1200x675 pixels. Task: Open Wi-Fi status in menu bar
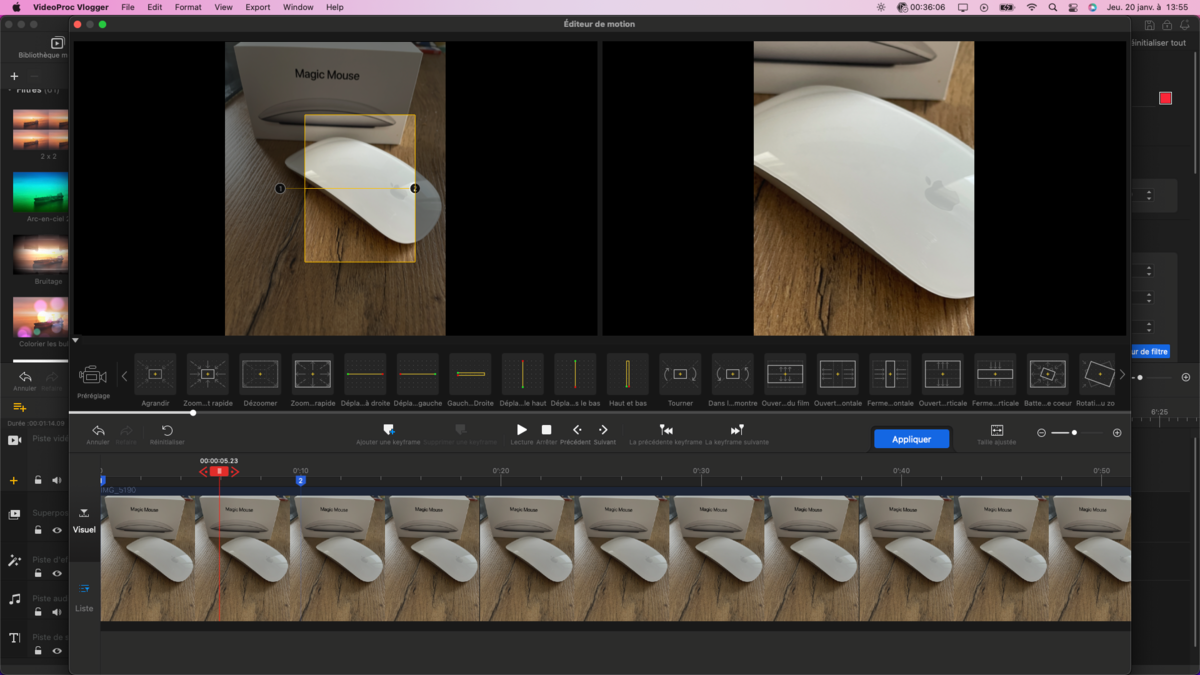[1032, 7]
